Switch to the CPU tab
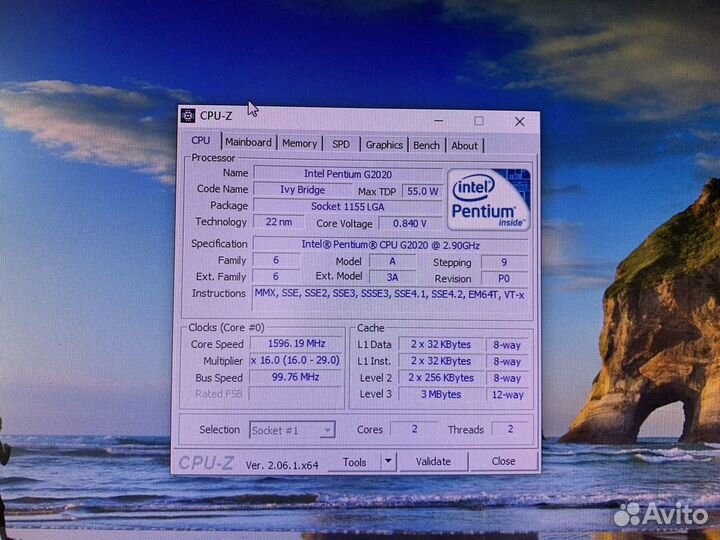Viewport: 720px width, 540px height. click(201, 141)
